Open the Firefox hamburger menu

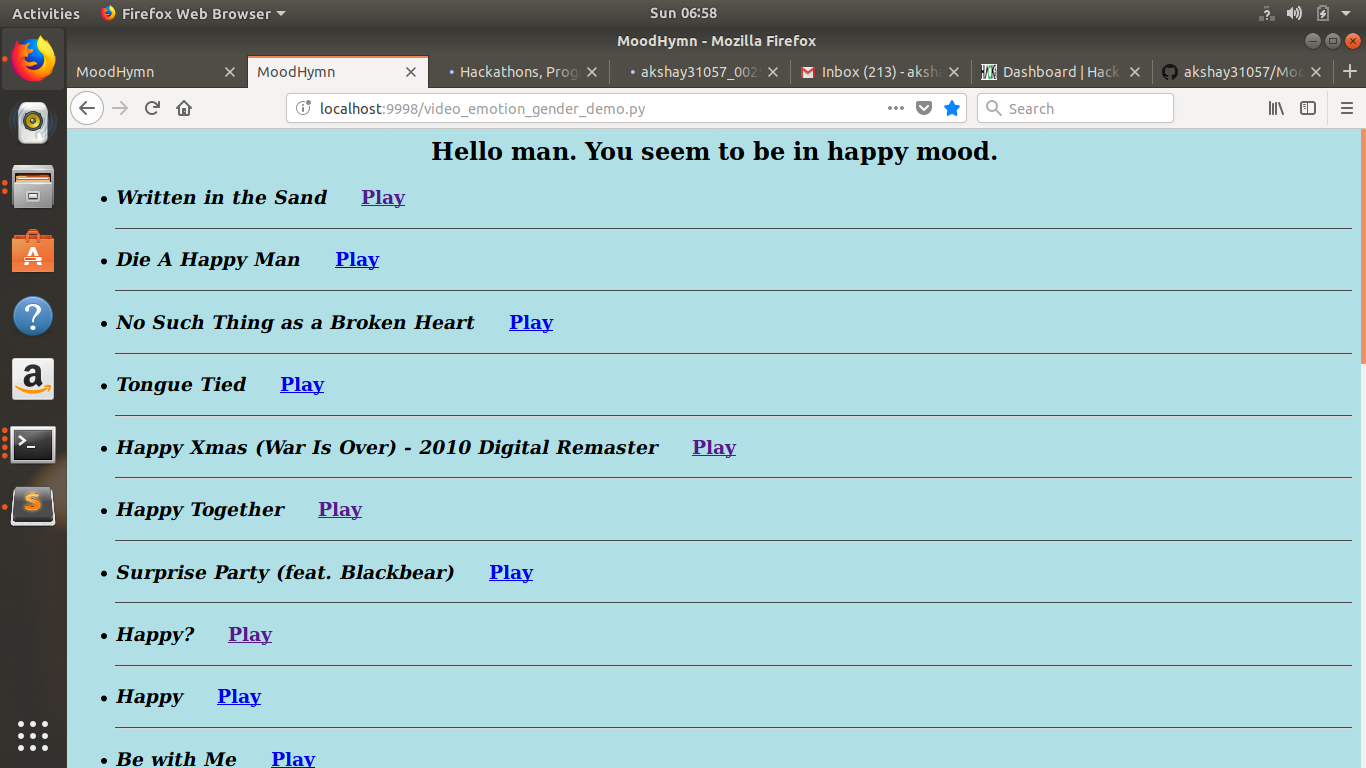click(1347, 108)
